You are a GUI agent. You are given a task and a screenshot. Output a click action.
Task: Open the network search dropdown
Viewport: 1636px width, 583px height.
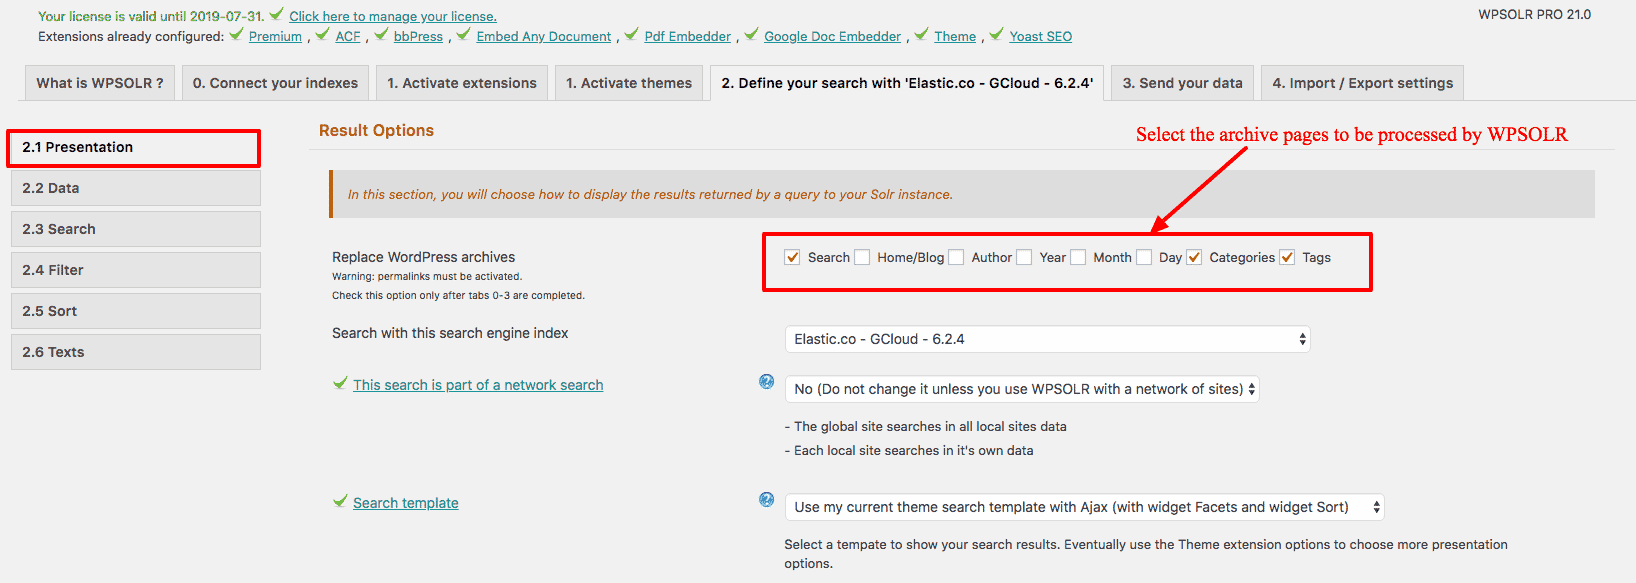click(1022, 389)
